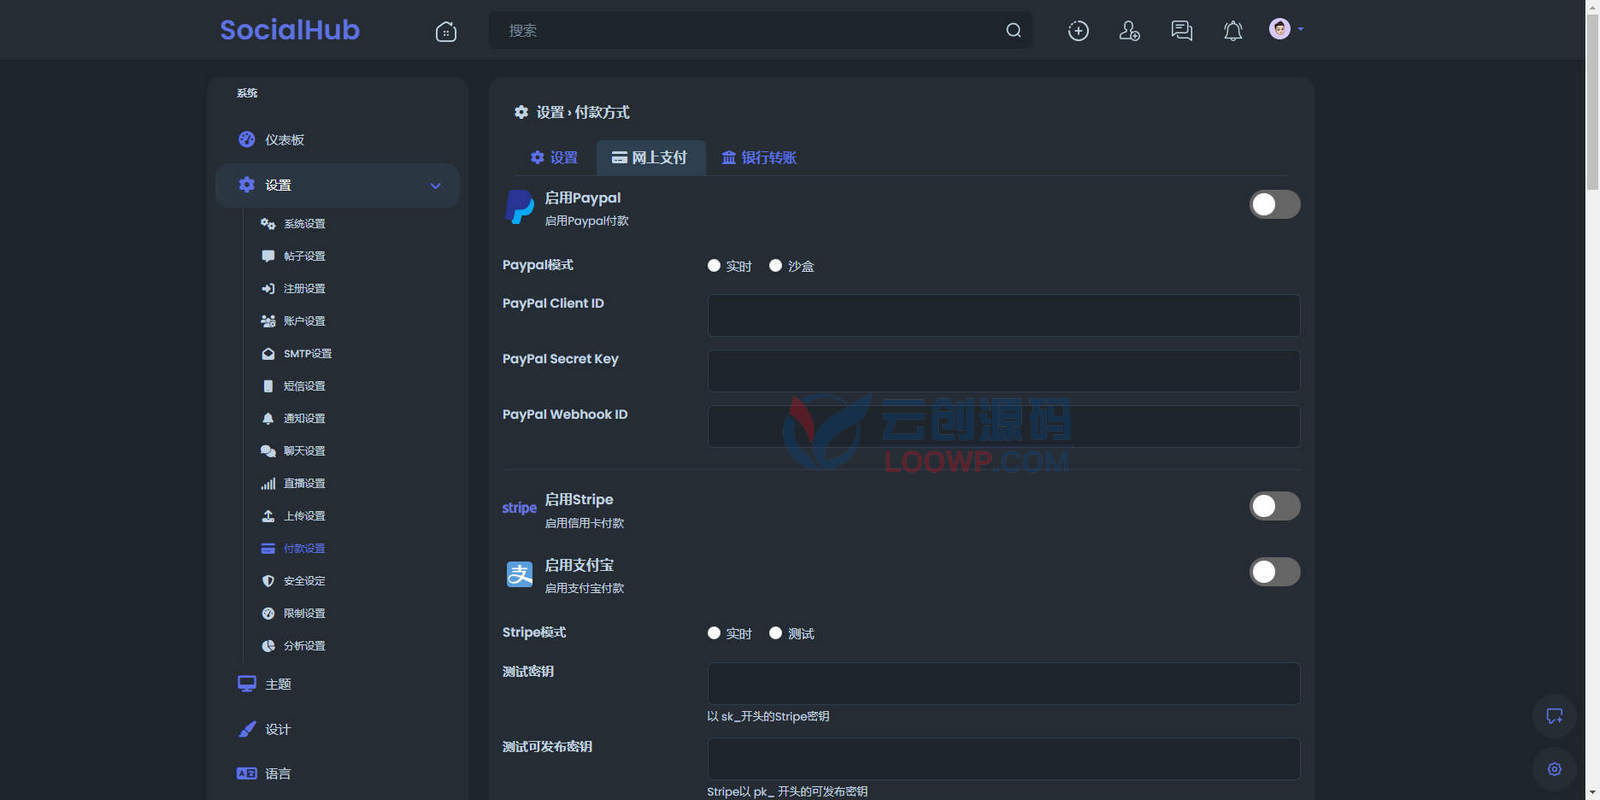1600x800 pixels.
Task: Open the SocialHub home logo
Action: pos(289,30)
